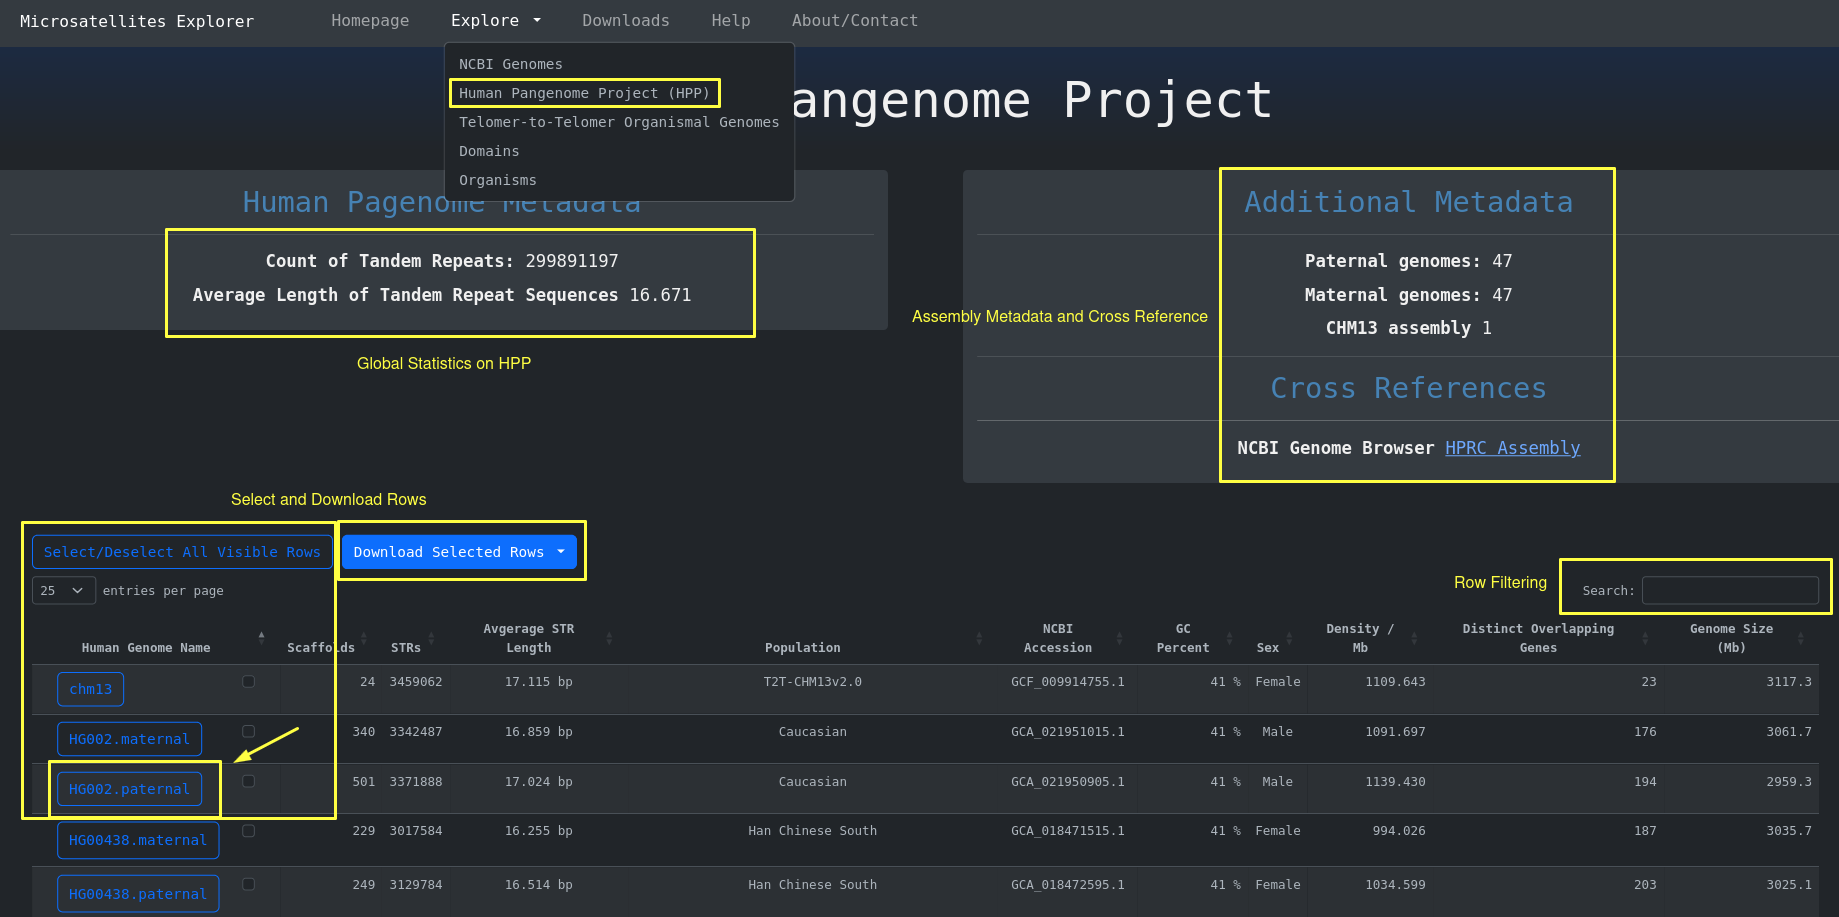
Task: Click the GC Percent sort arrows
Action: pyautogui.click(x=1229, y=638)
